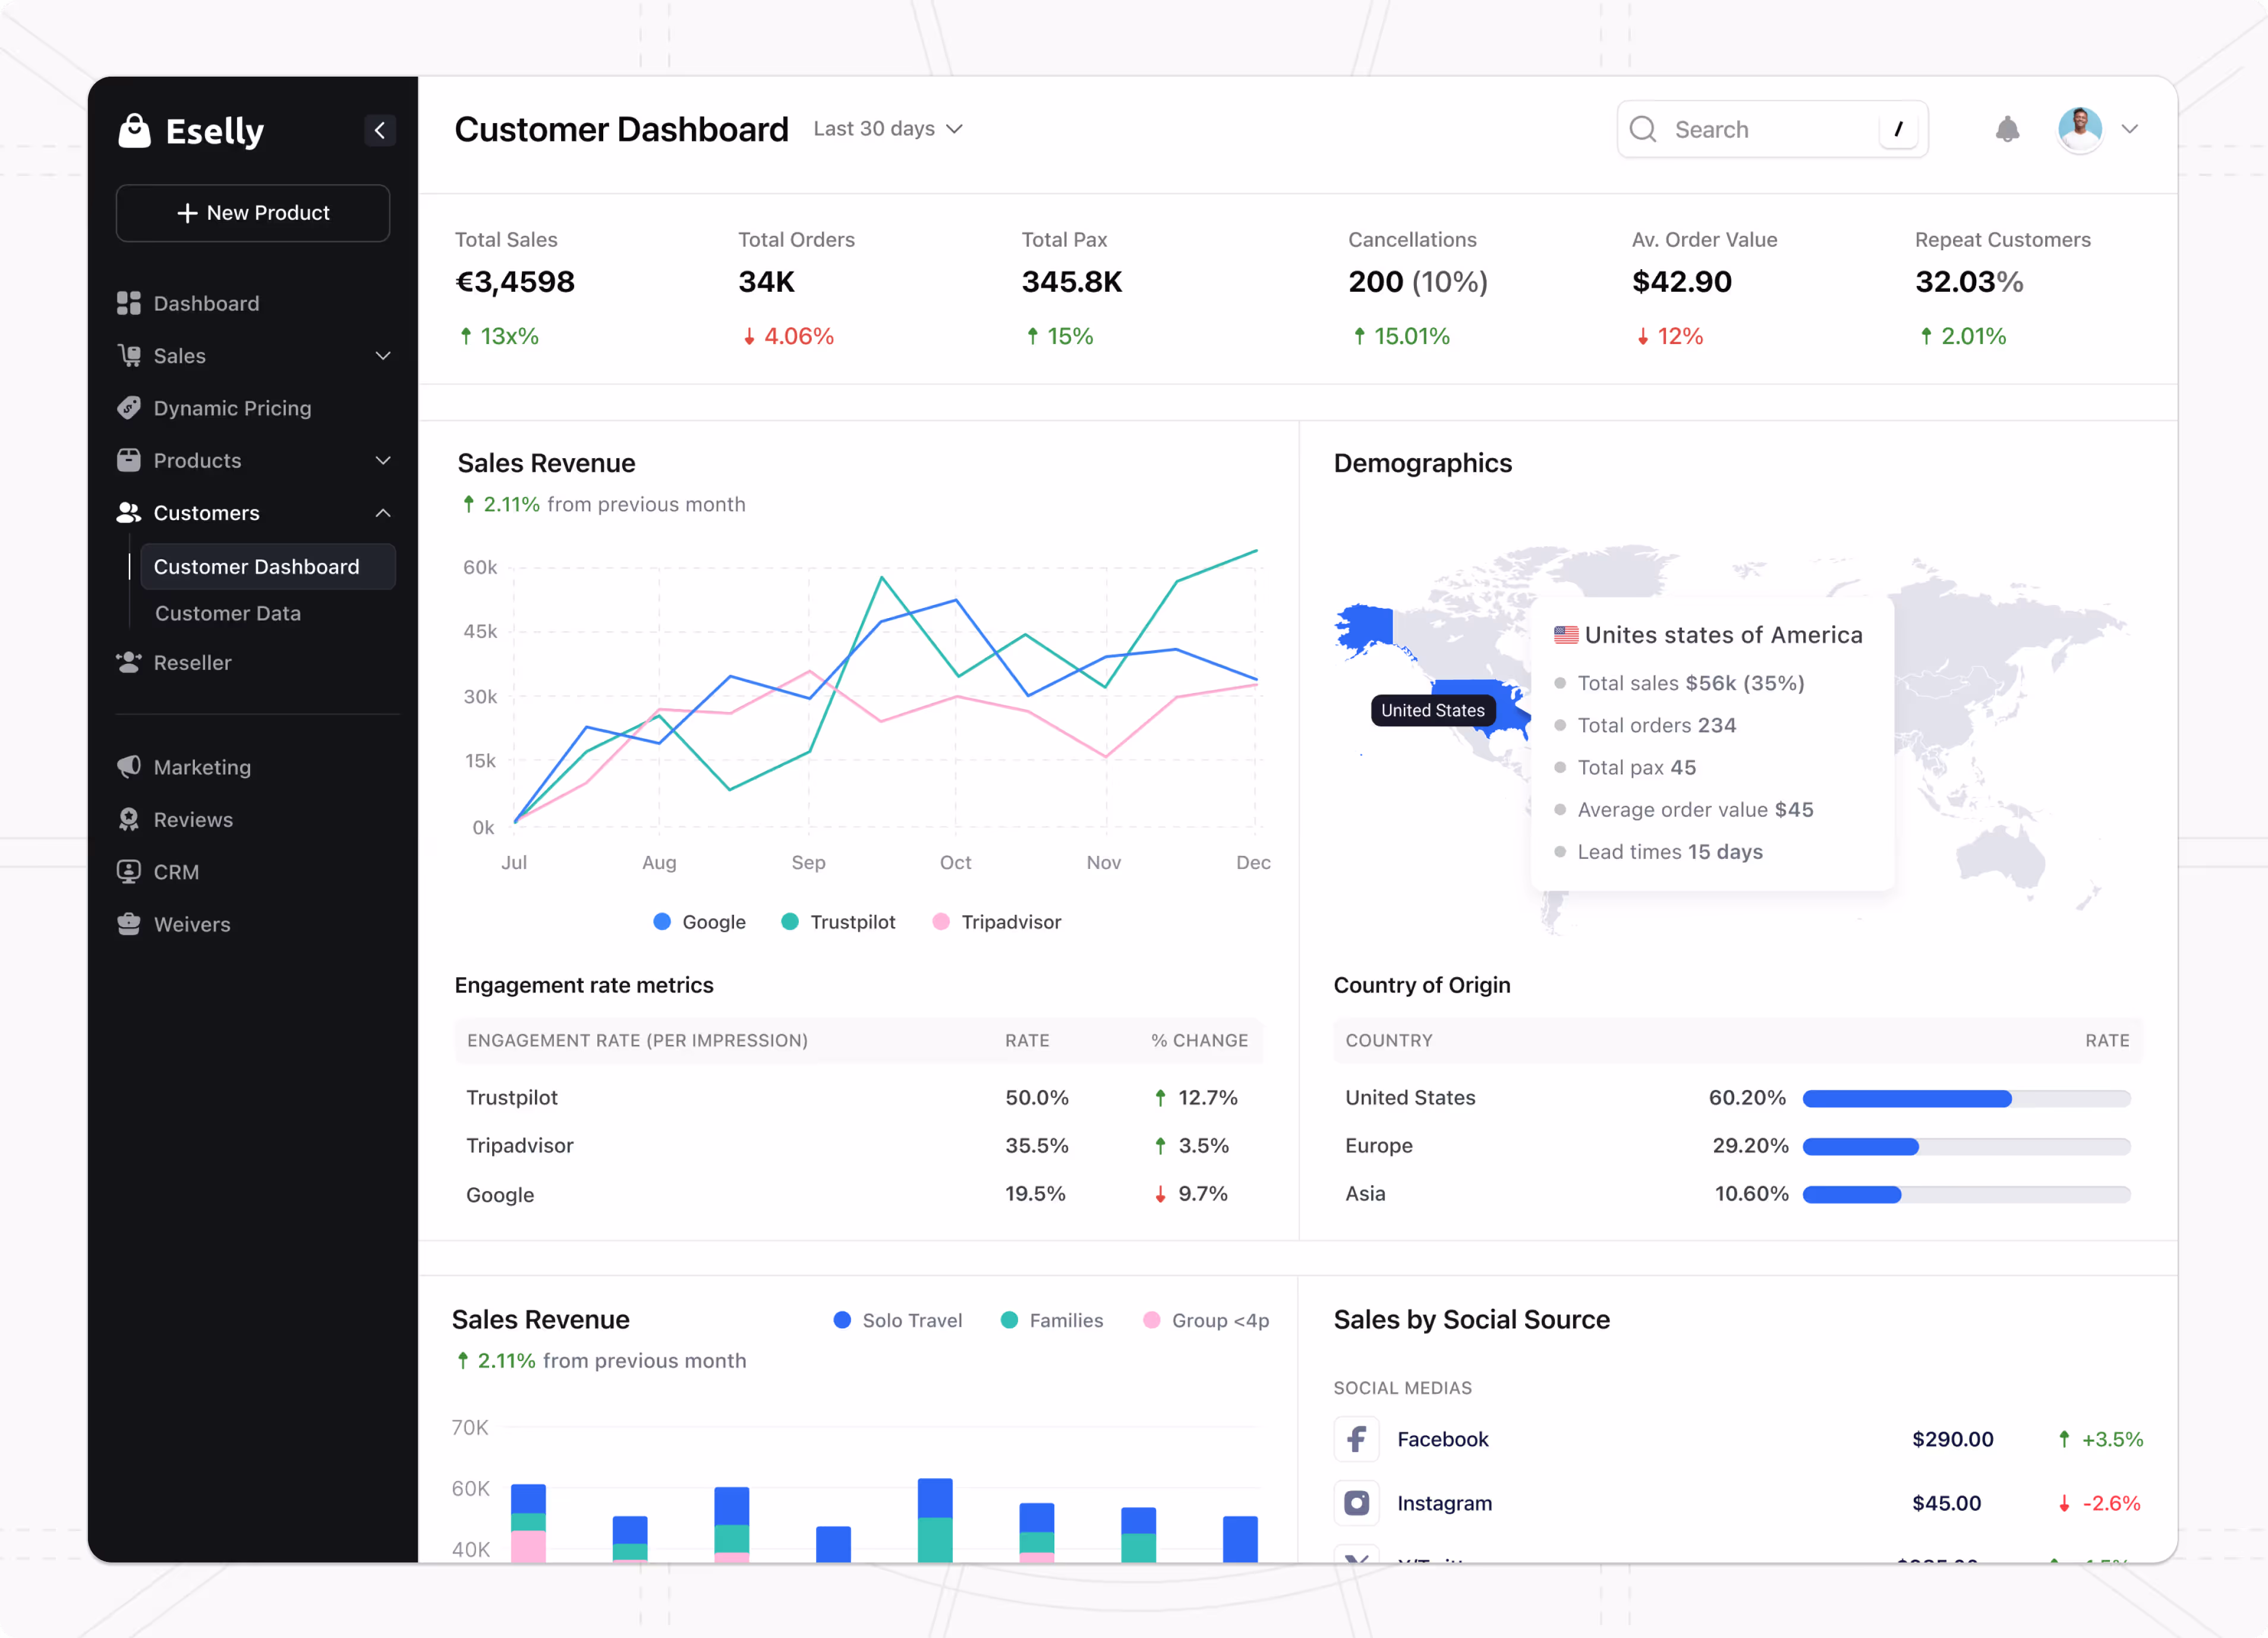Click the Facebook social media icon
This screenshot has height=1638, width=2268.
(x=1356, y=1439)
